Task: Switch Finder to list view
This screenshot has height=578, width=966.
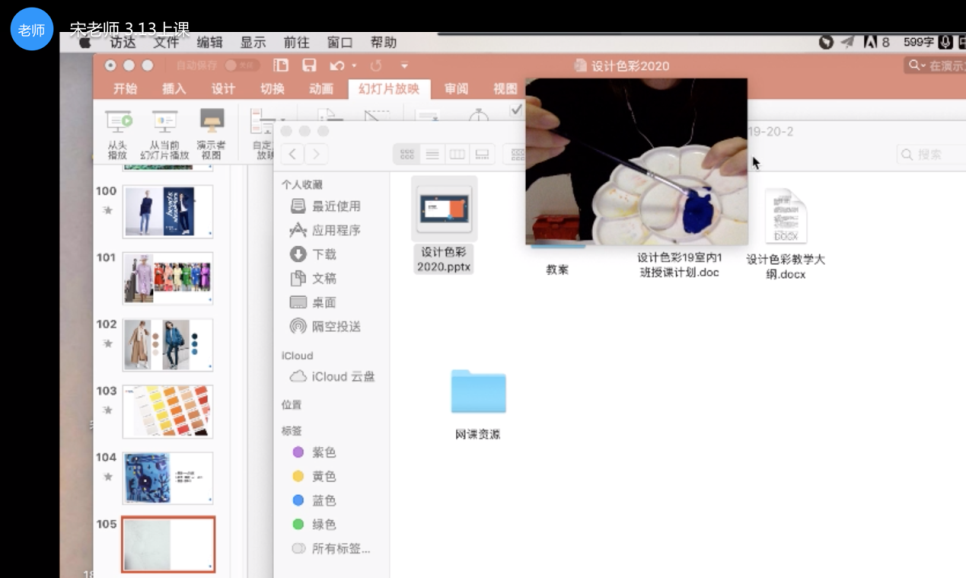Action: coord(432,154)
